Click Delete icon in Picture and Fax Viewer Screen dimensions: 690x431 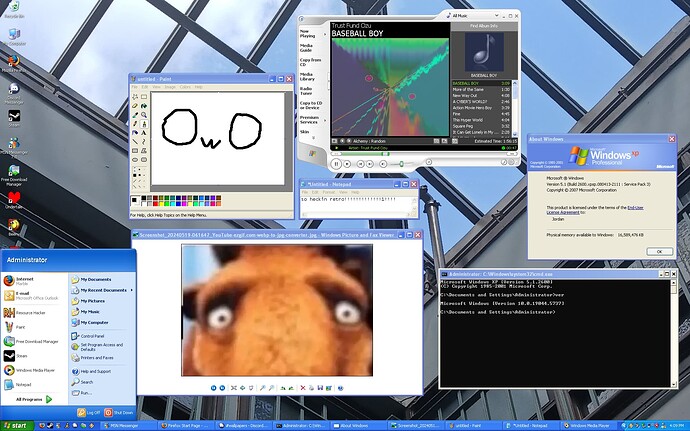(x=303, y=388)
